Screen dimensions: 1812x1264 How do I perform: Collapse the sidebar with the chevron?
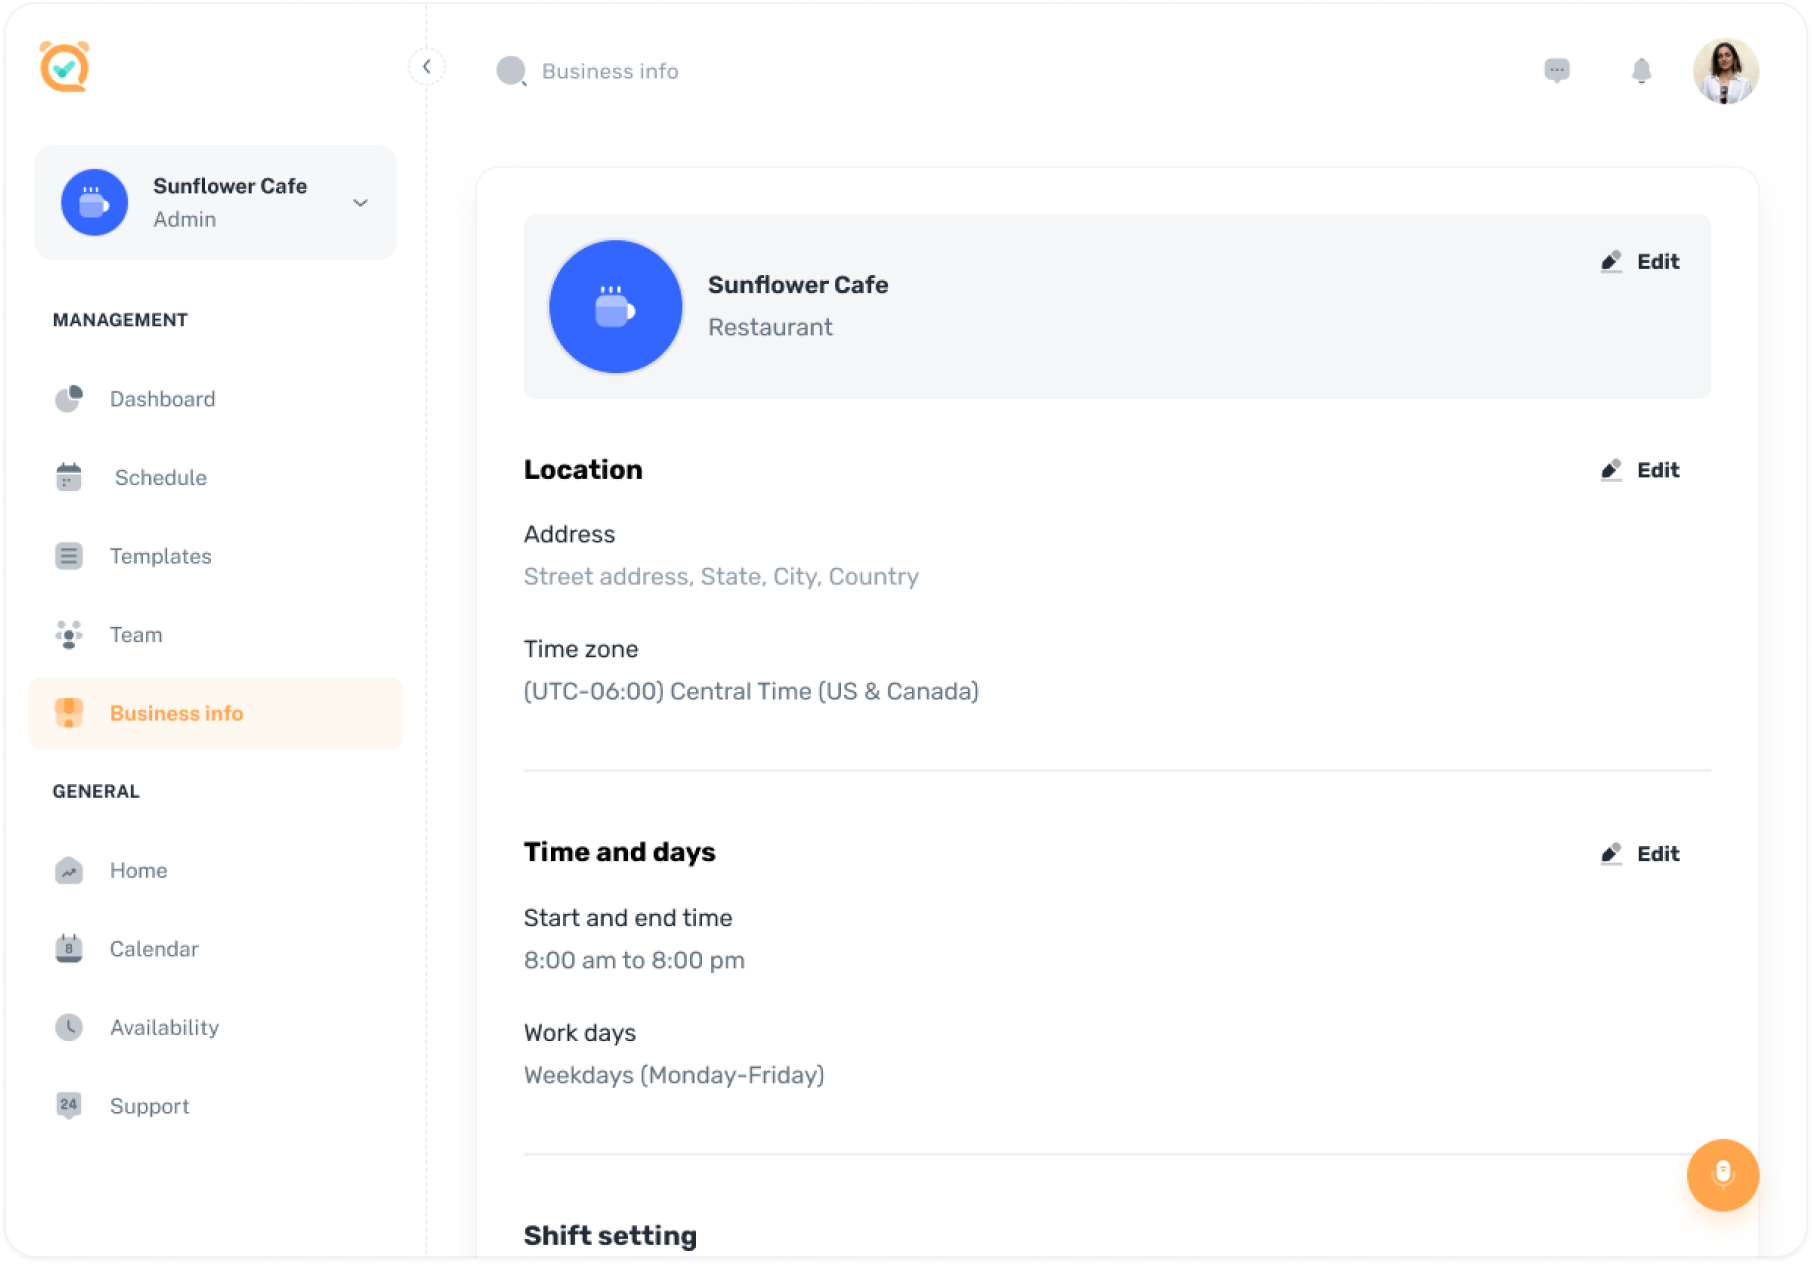427,67
